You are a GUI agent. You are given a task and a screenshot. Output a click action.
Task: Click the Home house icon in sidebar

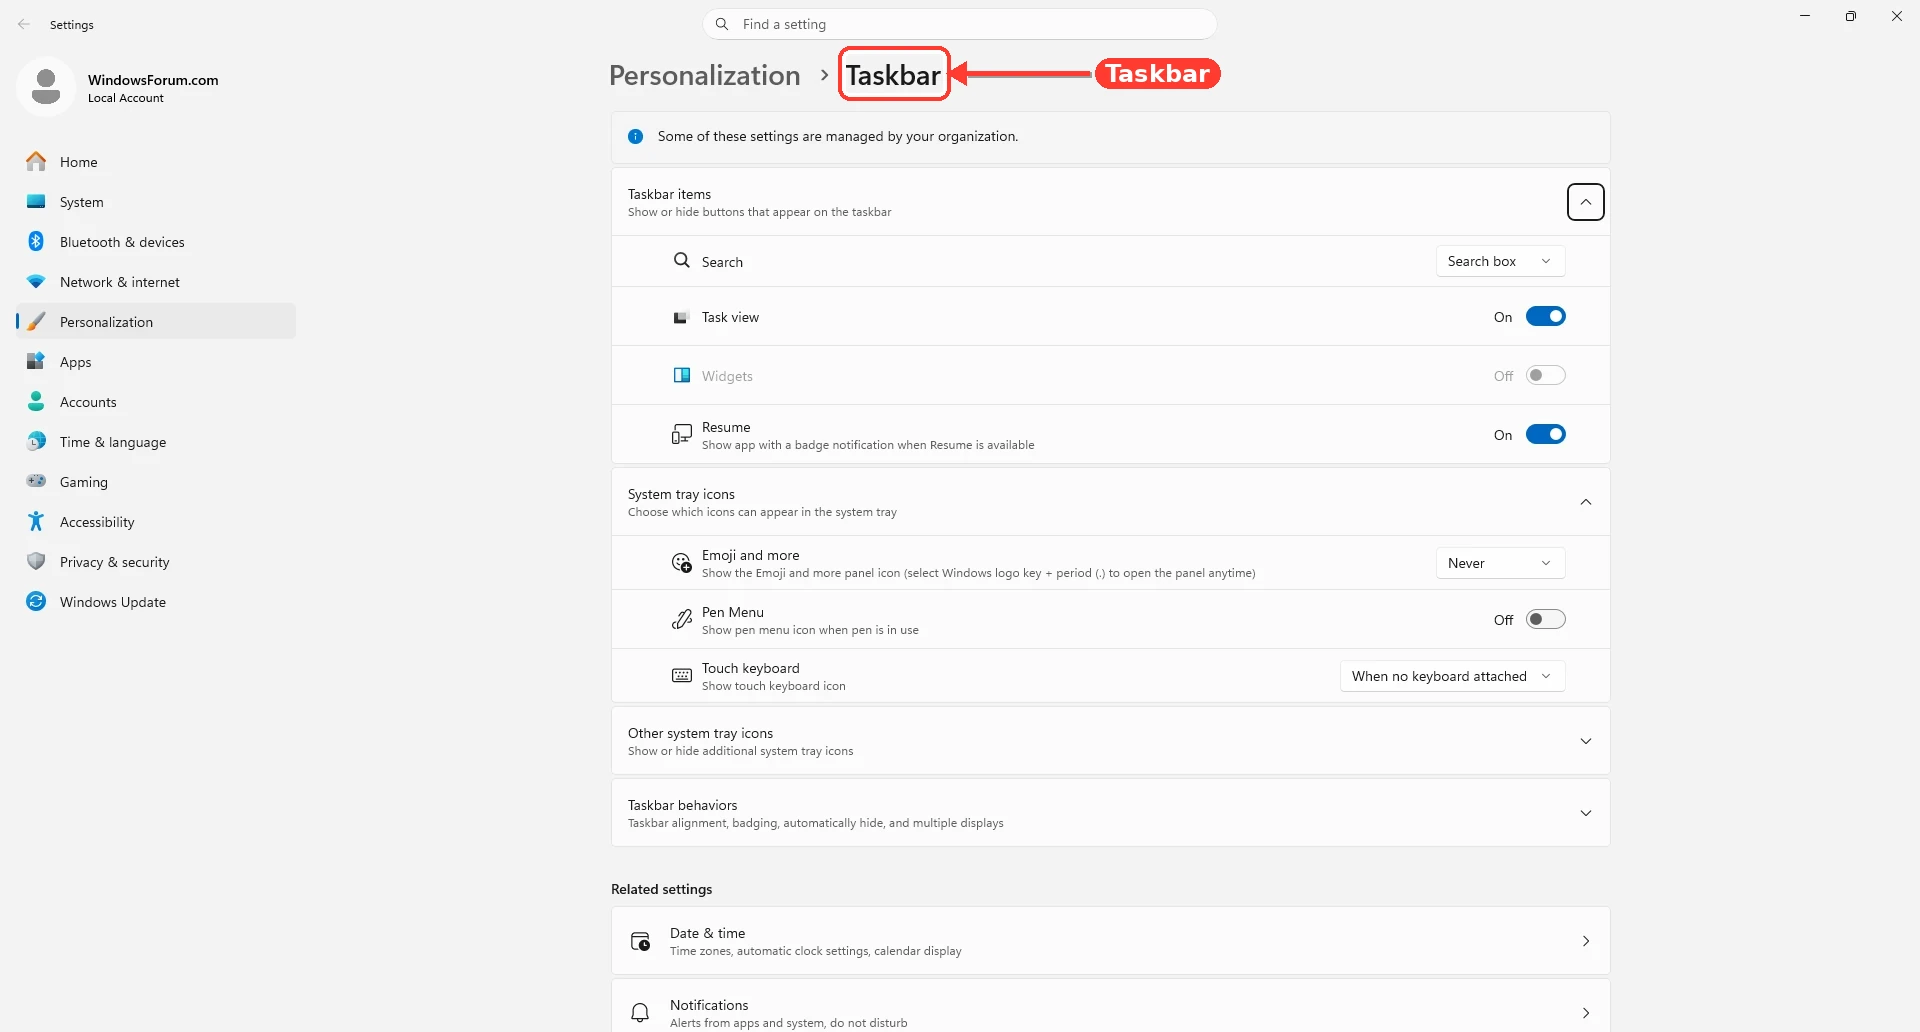click(x=36, y=161)
